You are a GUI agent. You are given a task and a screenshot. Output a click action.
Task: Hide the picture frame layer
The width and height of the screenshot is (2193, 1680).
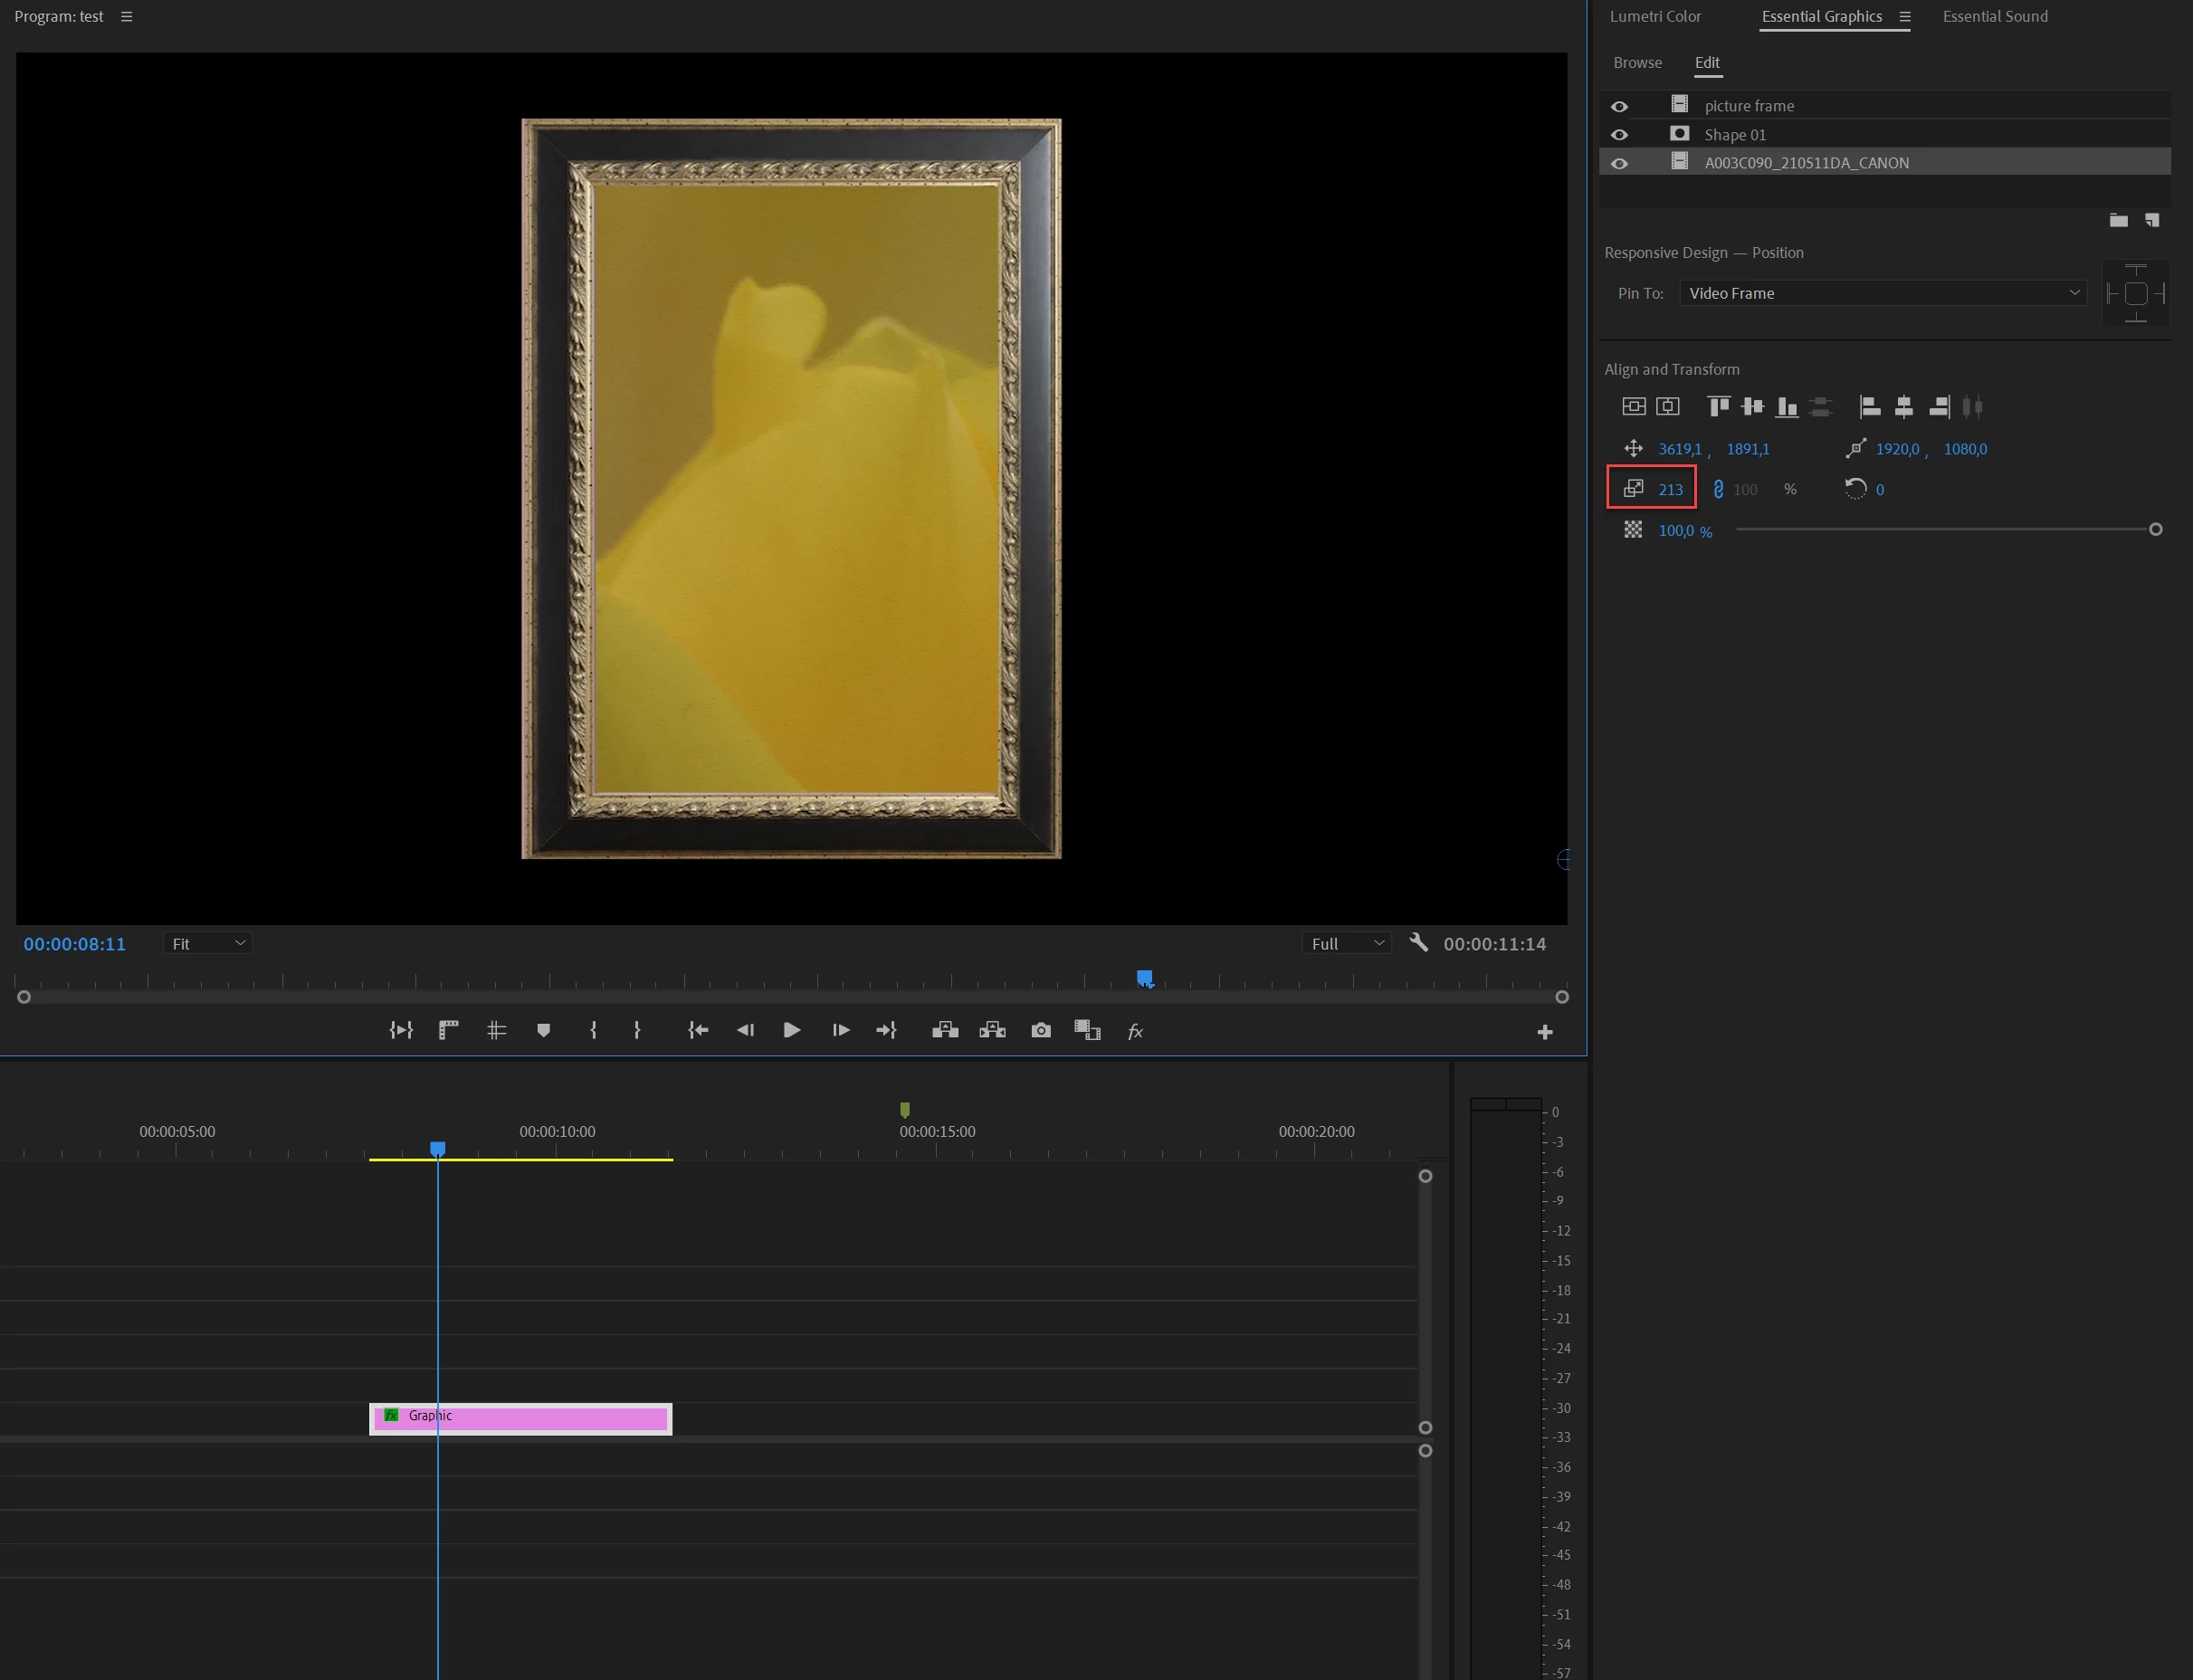pyautogui.click(x=1619, y=106)
